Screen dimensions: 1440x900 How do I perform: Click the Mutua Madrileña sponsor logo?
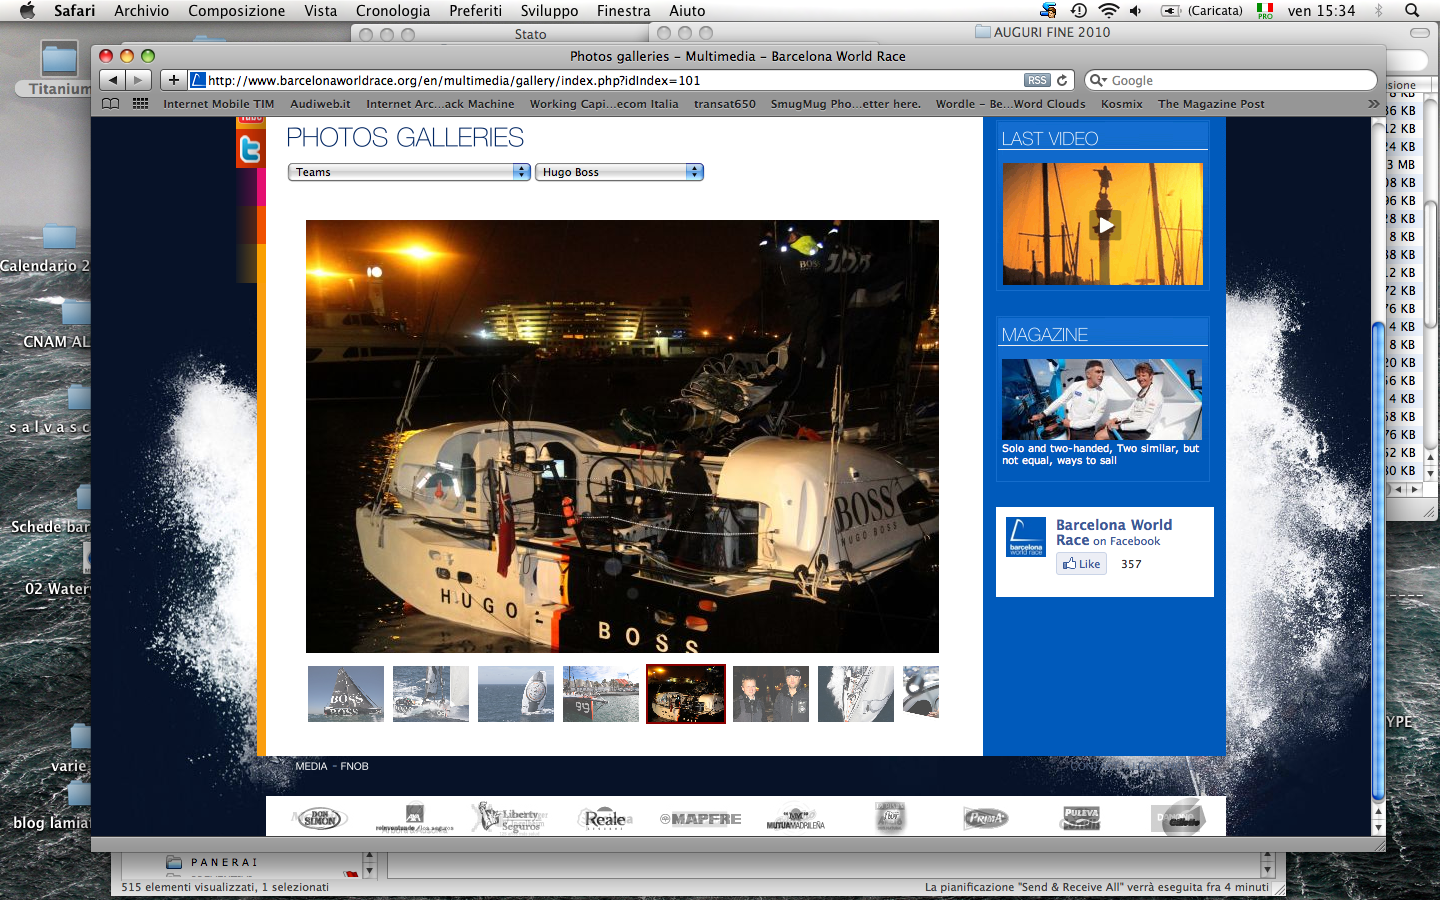click(795, 819)
